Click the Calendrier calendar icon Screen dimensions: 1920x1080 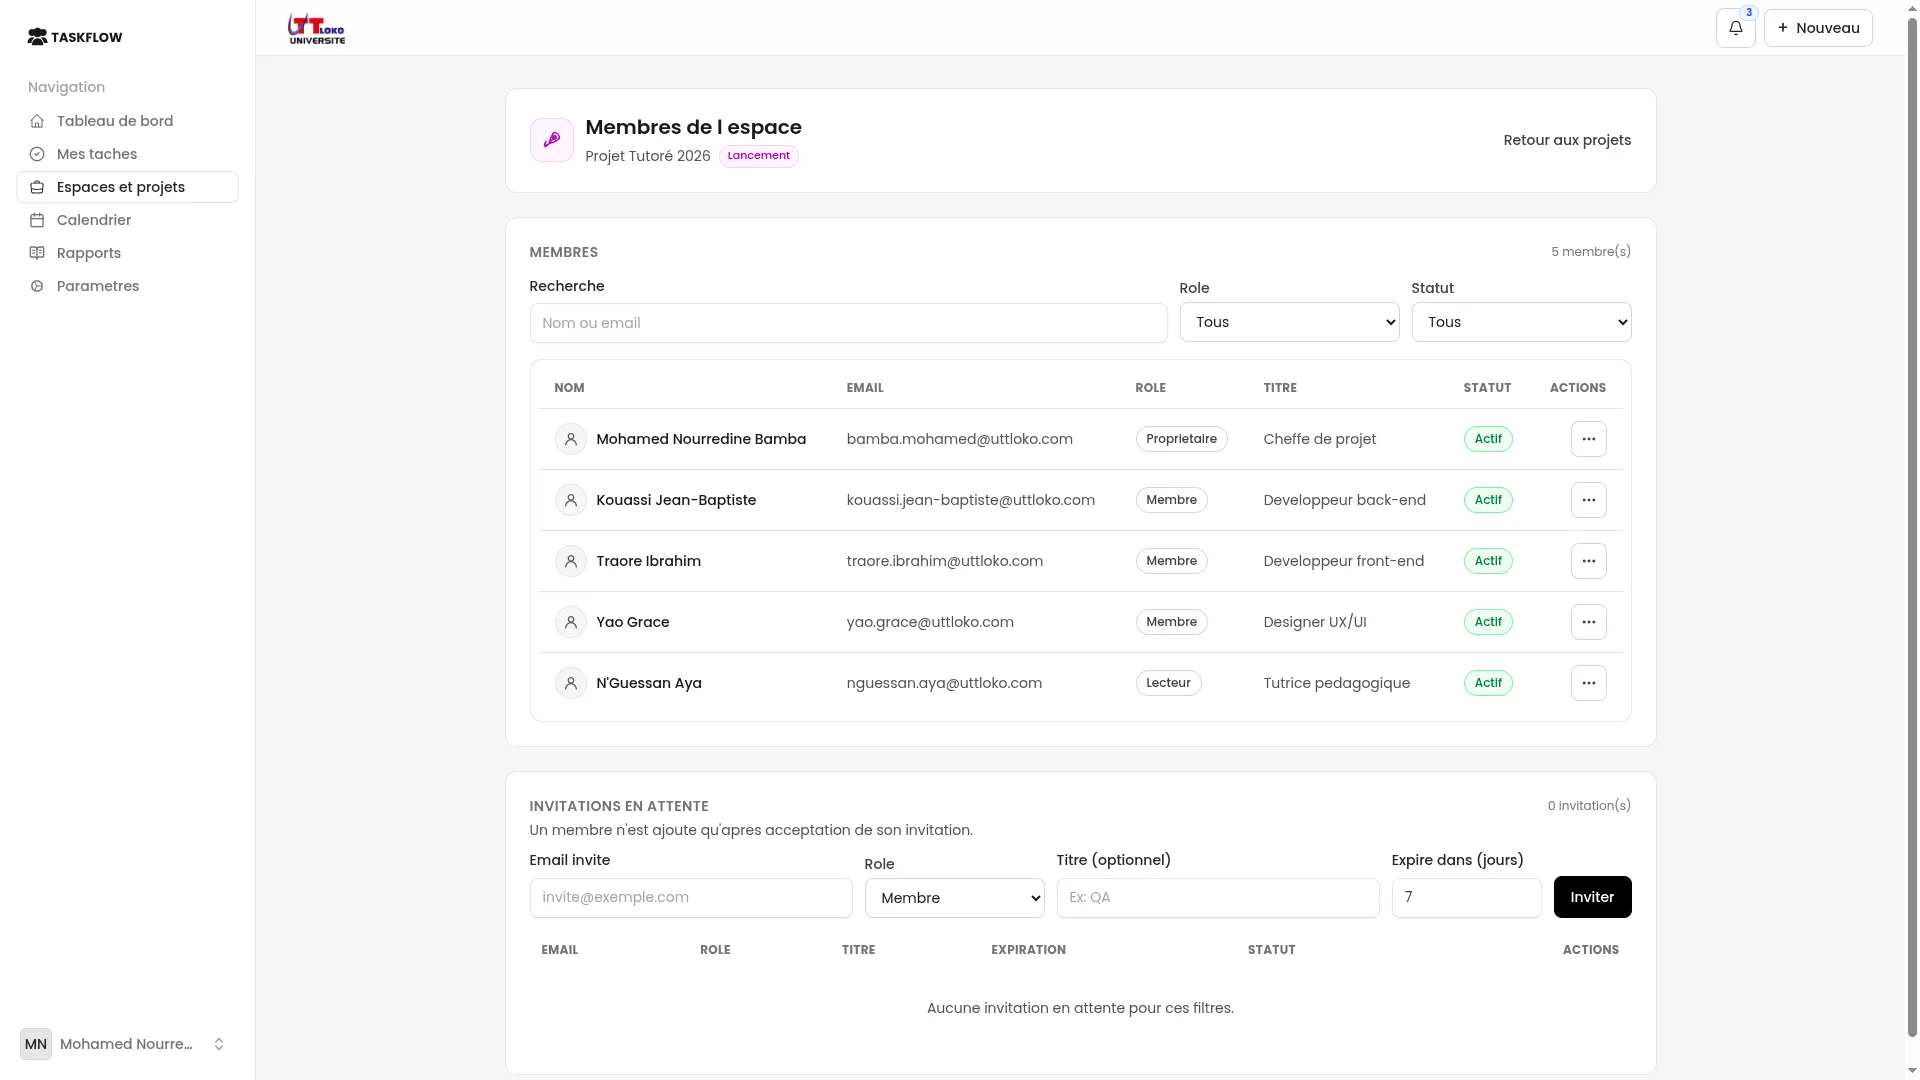tap(37, 220)
